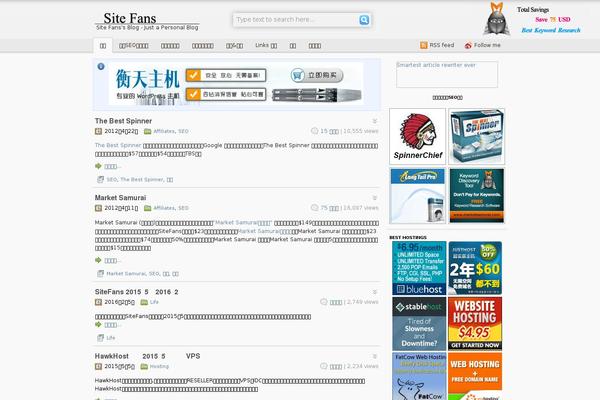This screenshot has width=600, height=400.
Task: Click read-more arrow under The Best Spinner
Action: (x=98, y=166)
